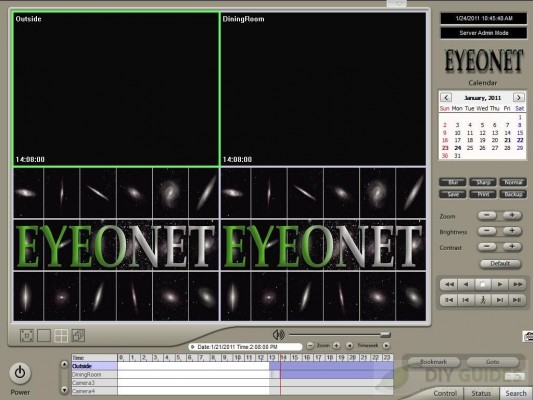Jump to the last recording segment button
The image size is (533, 400).
point(517,300)
